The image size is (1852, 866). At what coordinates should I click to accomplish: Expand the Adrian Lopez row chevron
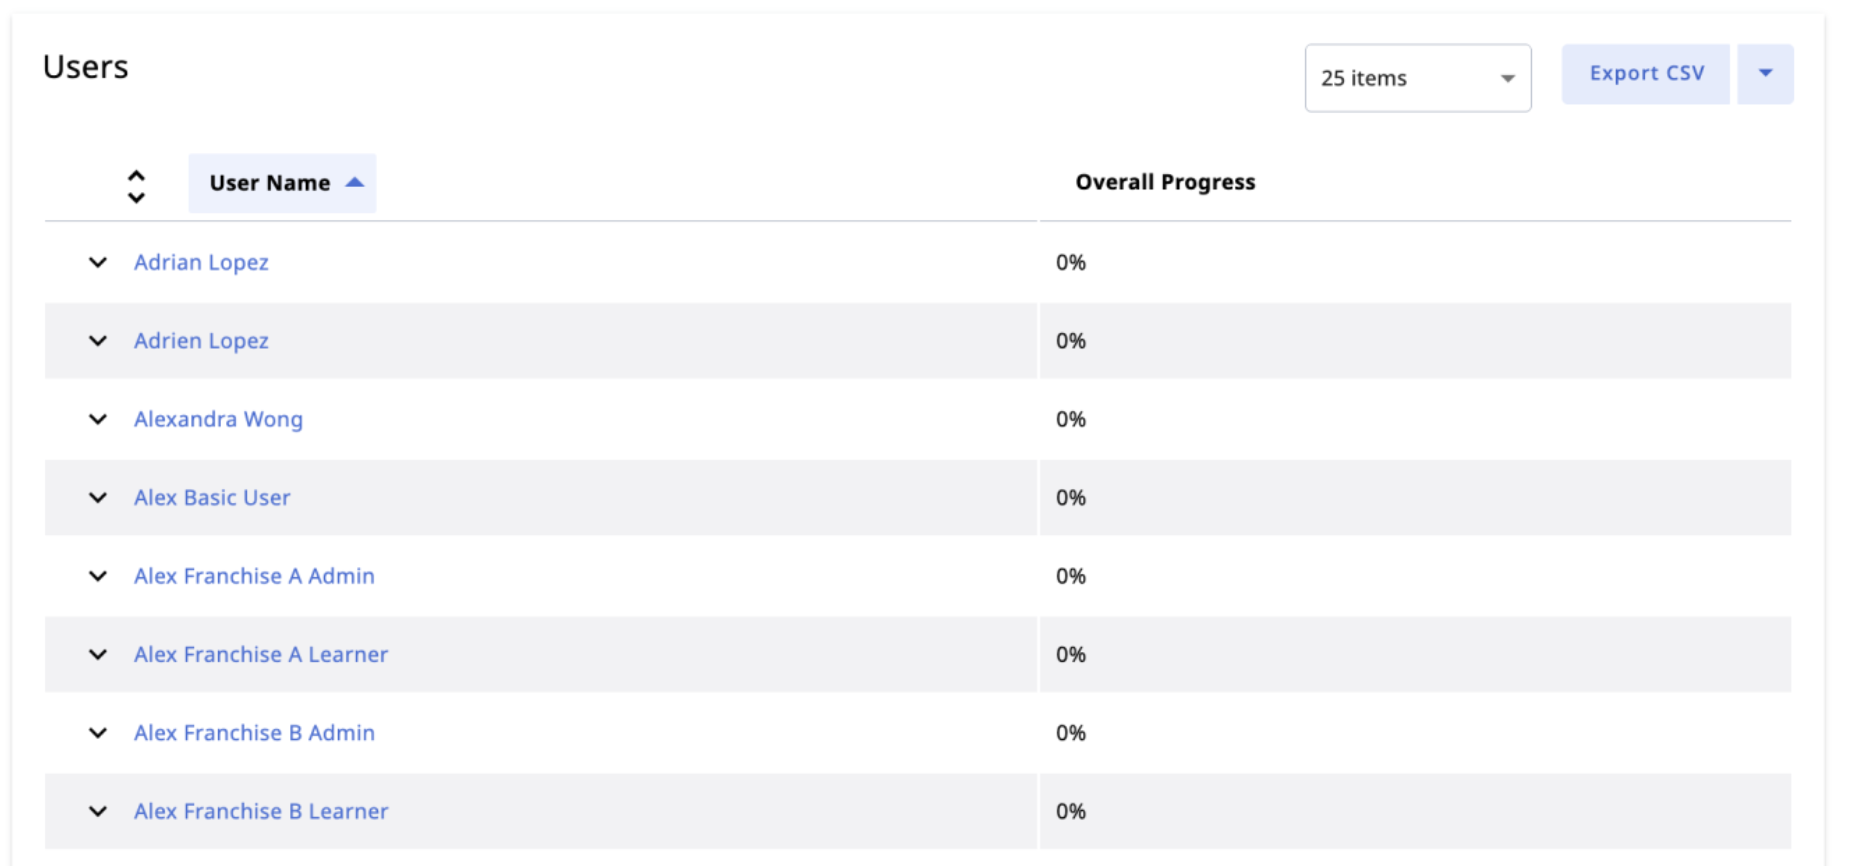pyautogui.click(x=98, y=262)
